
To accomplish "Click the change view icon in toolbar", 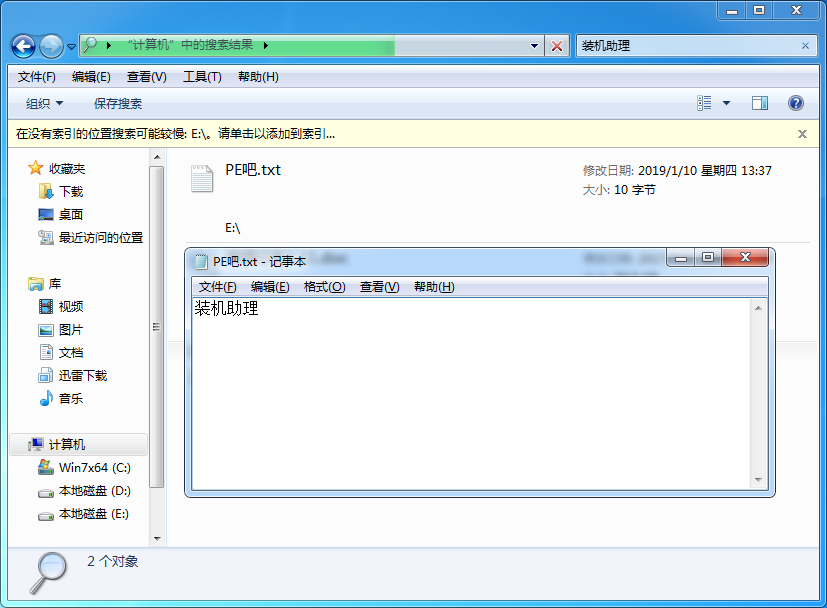I will tap(705, 103).
